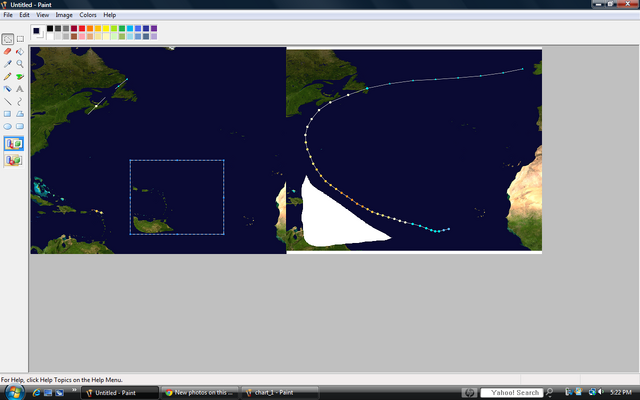The height and width of the screenshot is (400, 640).
Task: Select the Text tool
Action: (20, 89)
